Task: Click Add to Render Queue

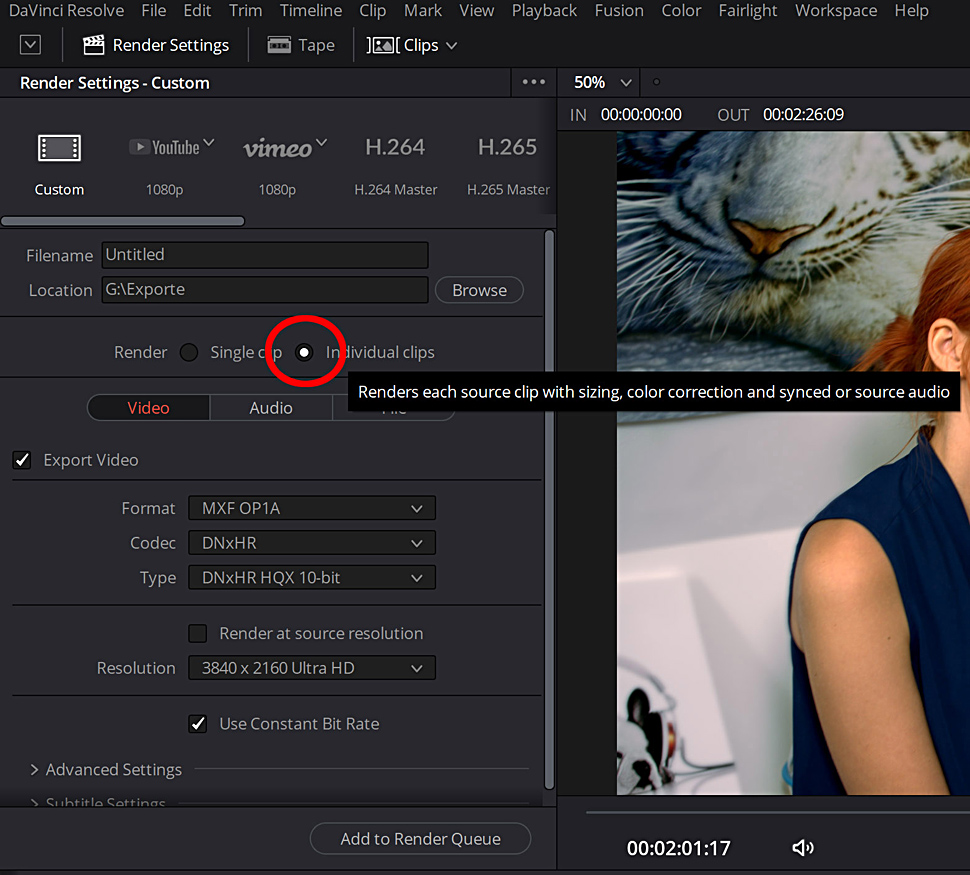Action: [x=421, y=838]
